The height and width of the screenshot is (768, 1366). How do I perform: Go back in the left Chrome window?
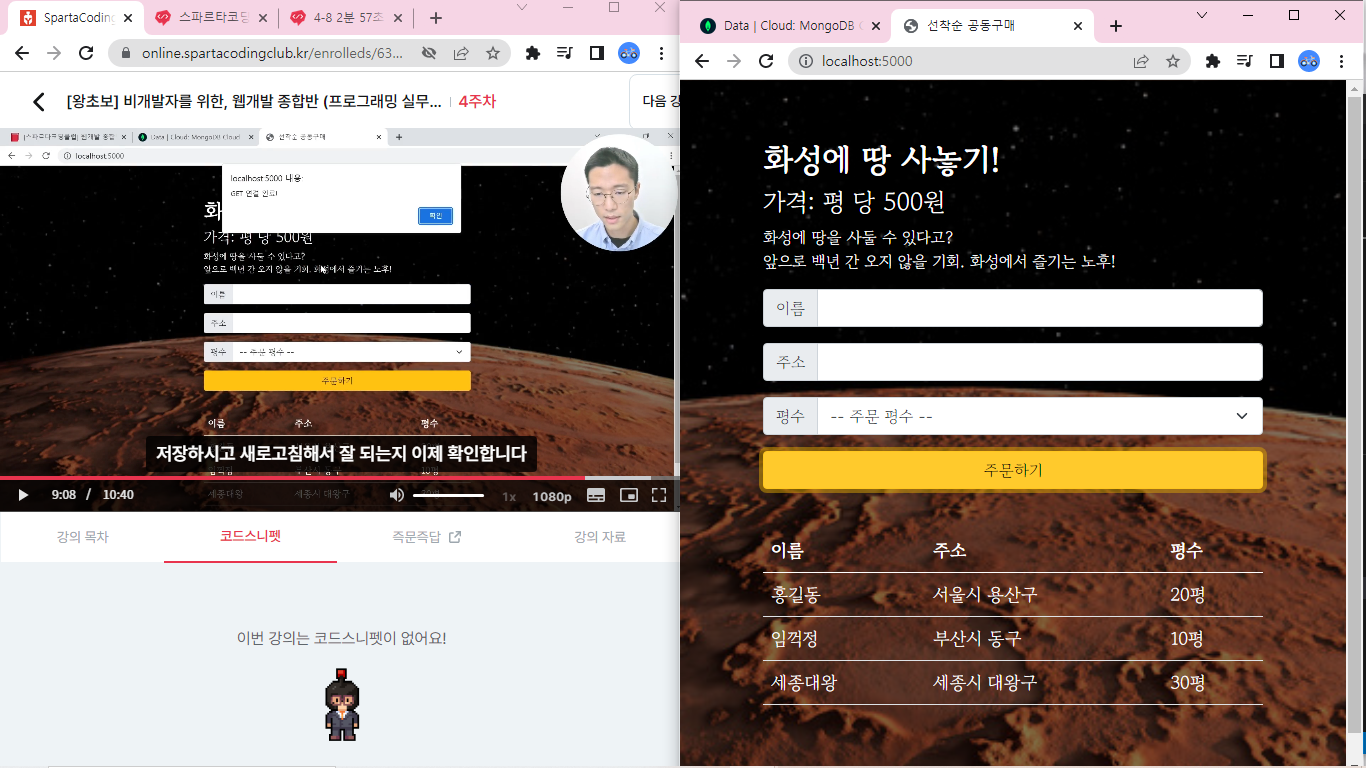pos(24,53)
